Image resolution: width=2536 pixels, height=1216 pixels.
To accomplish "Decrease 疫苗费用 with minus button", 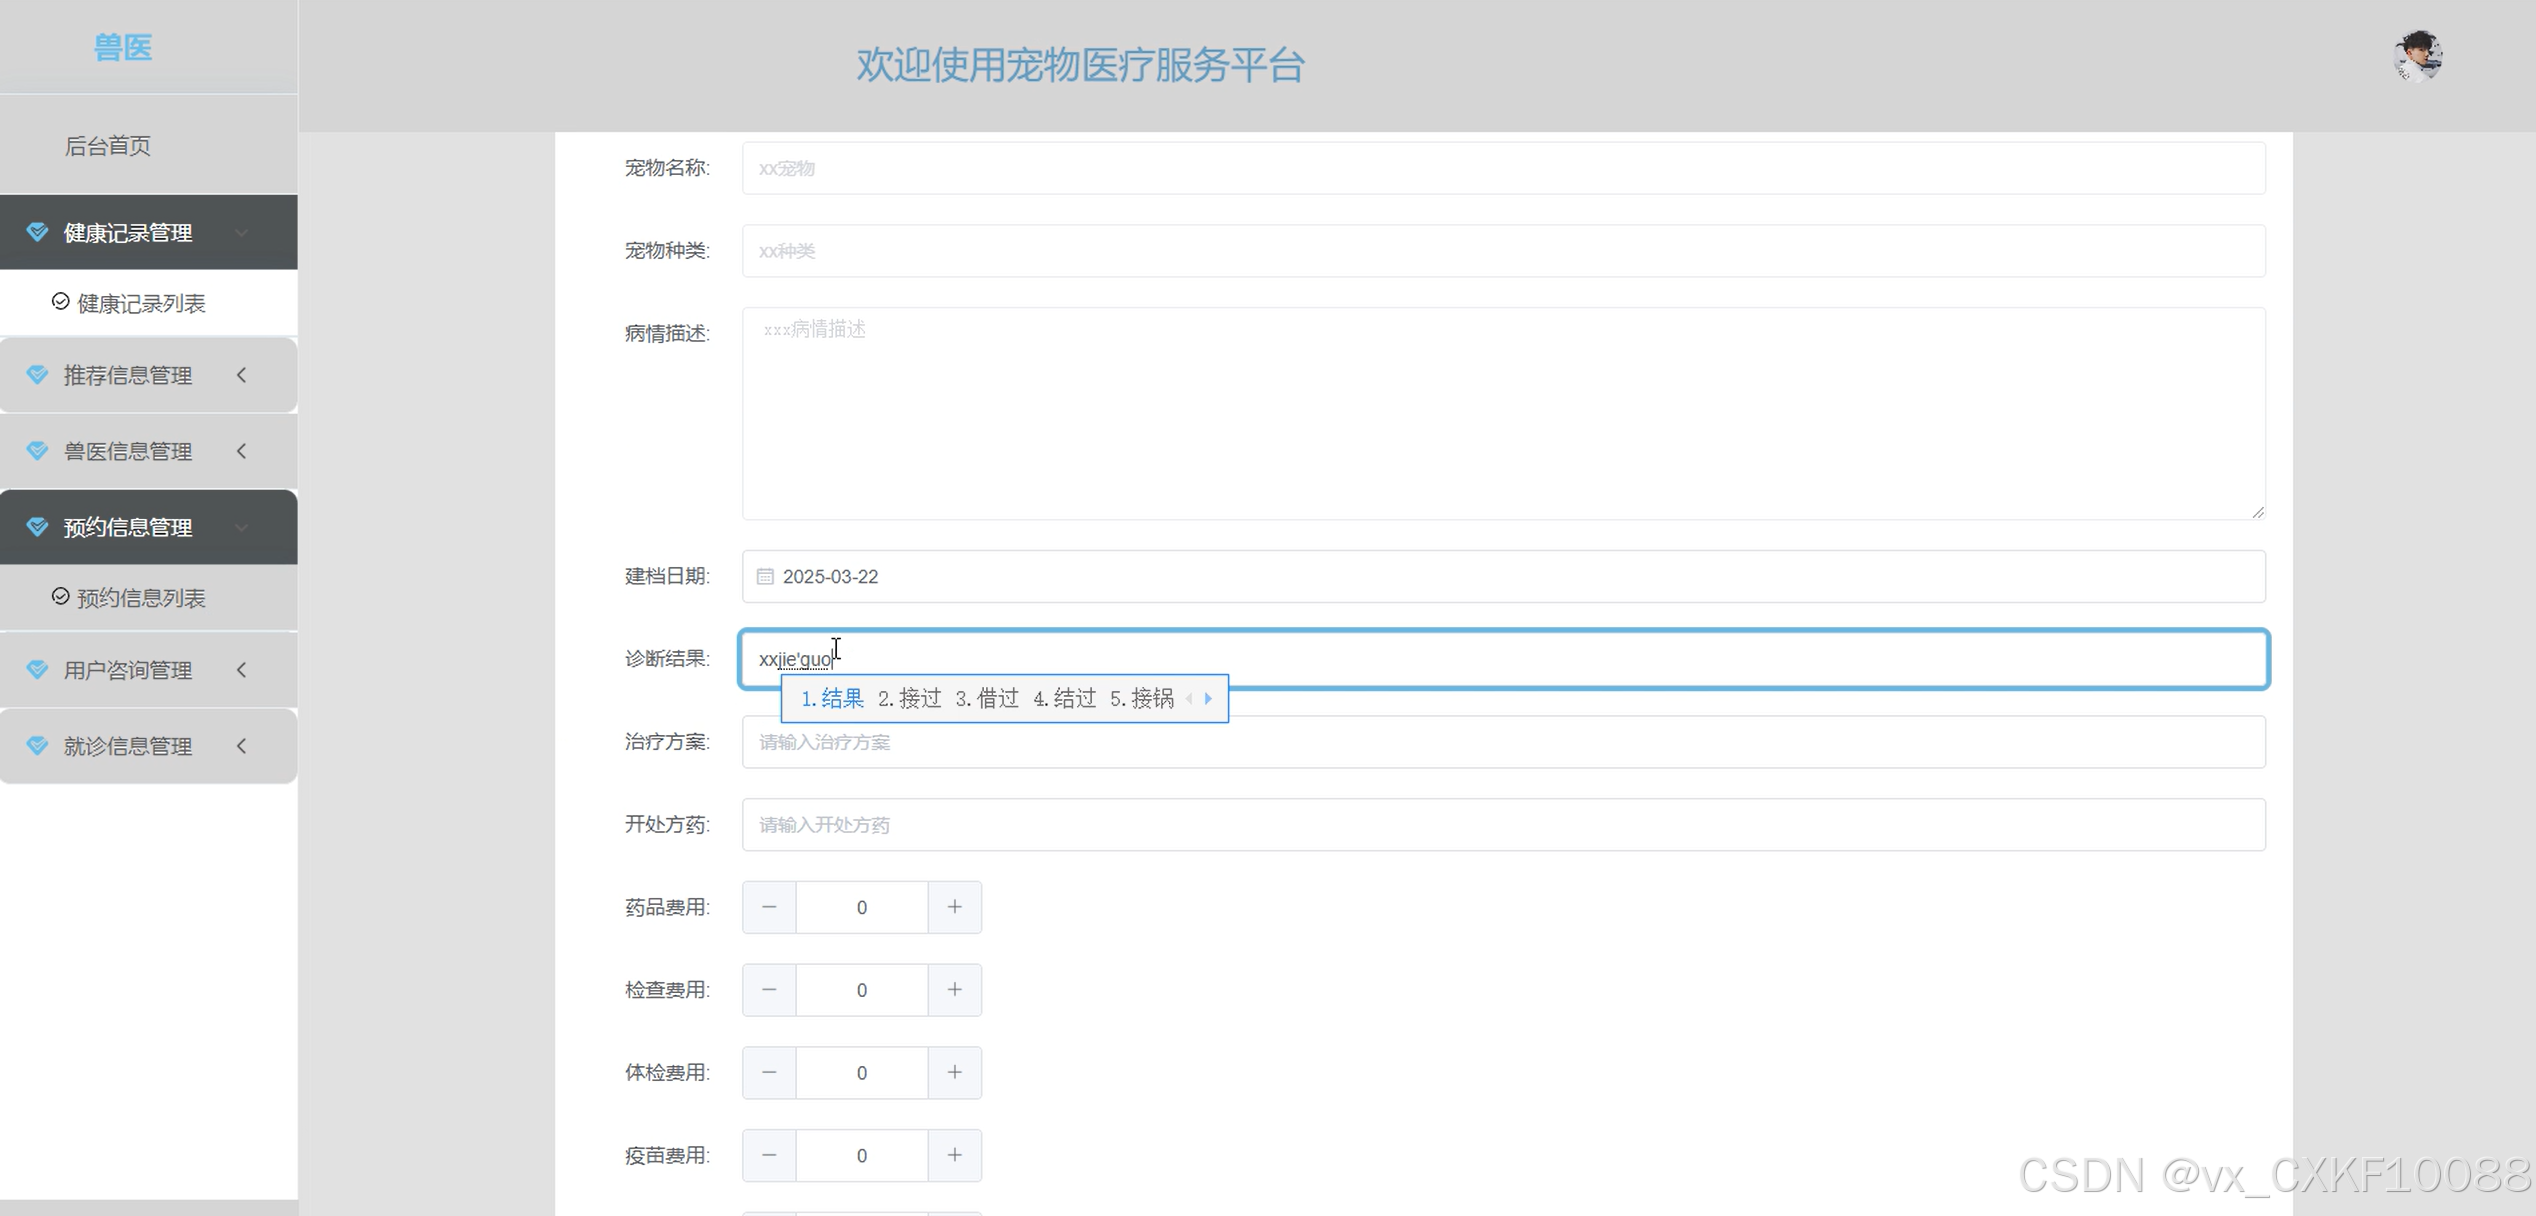I will click(769, 1156).
